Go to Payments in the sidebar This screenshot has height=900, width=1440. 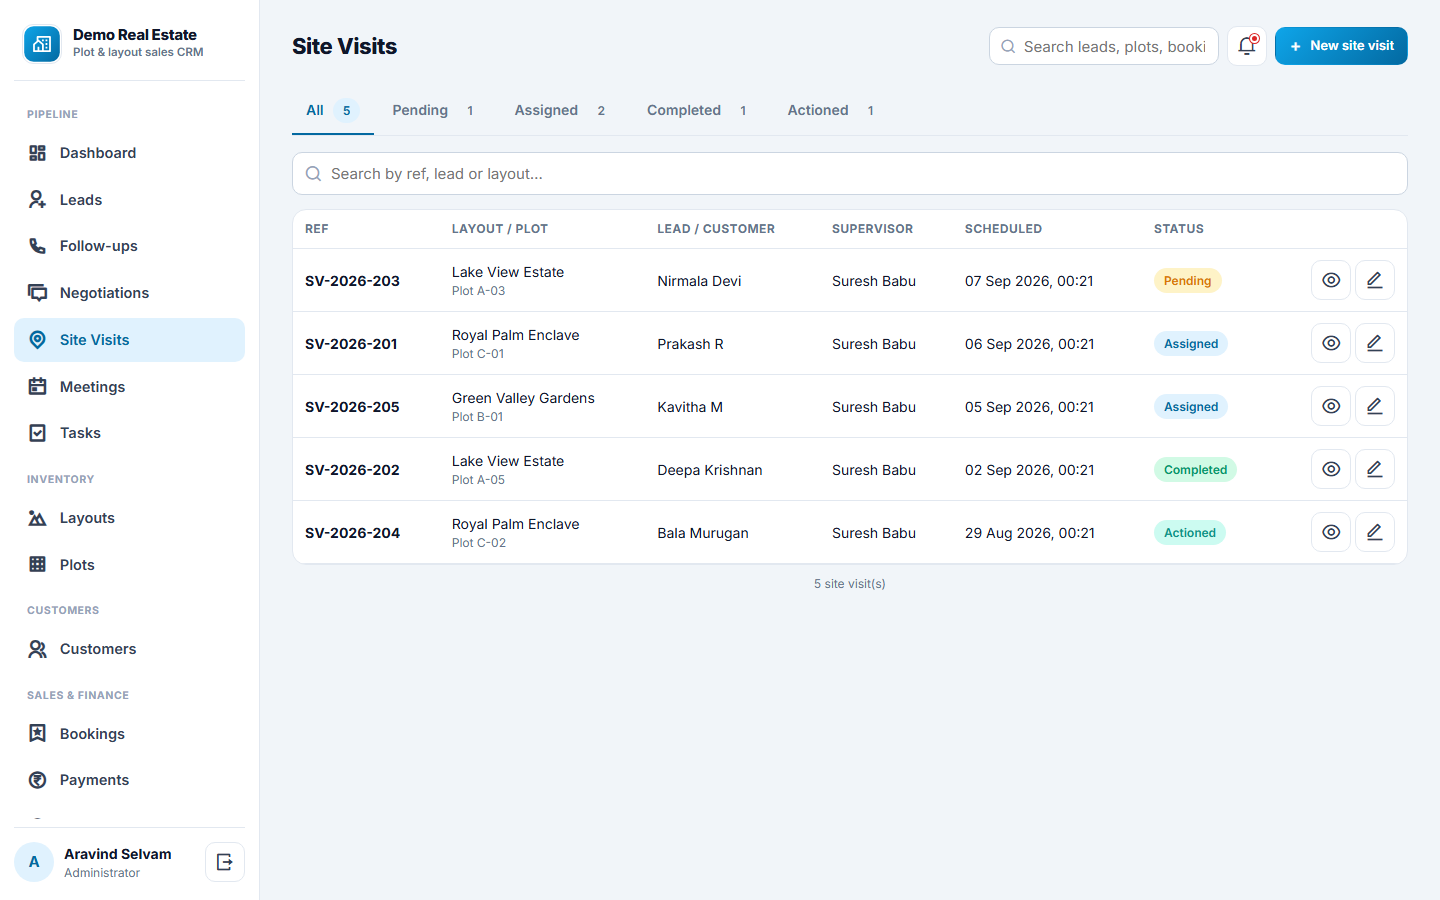coord(129,780)
